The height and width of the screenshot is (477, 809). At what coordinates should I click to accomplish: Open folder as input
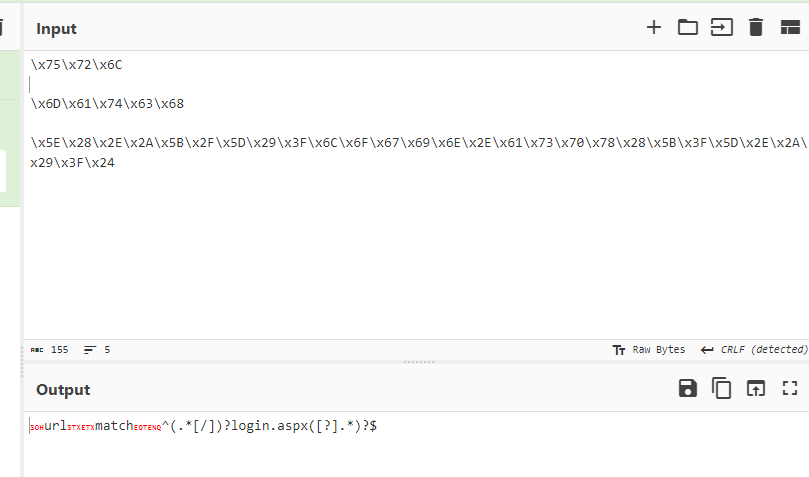(x=688, y=27)
